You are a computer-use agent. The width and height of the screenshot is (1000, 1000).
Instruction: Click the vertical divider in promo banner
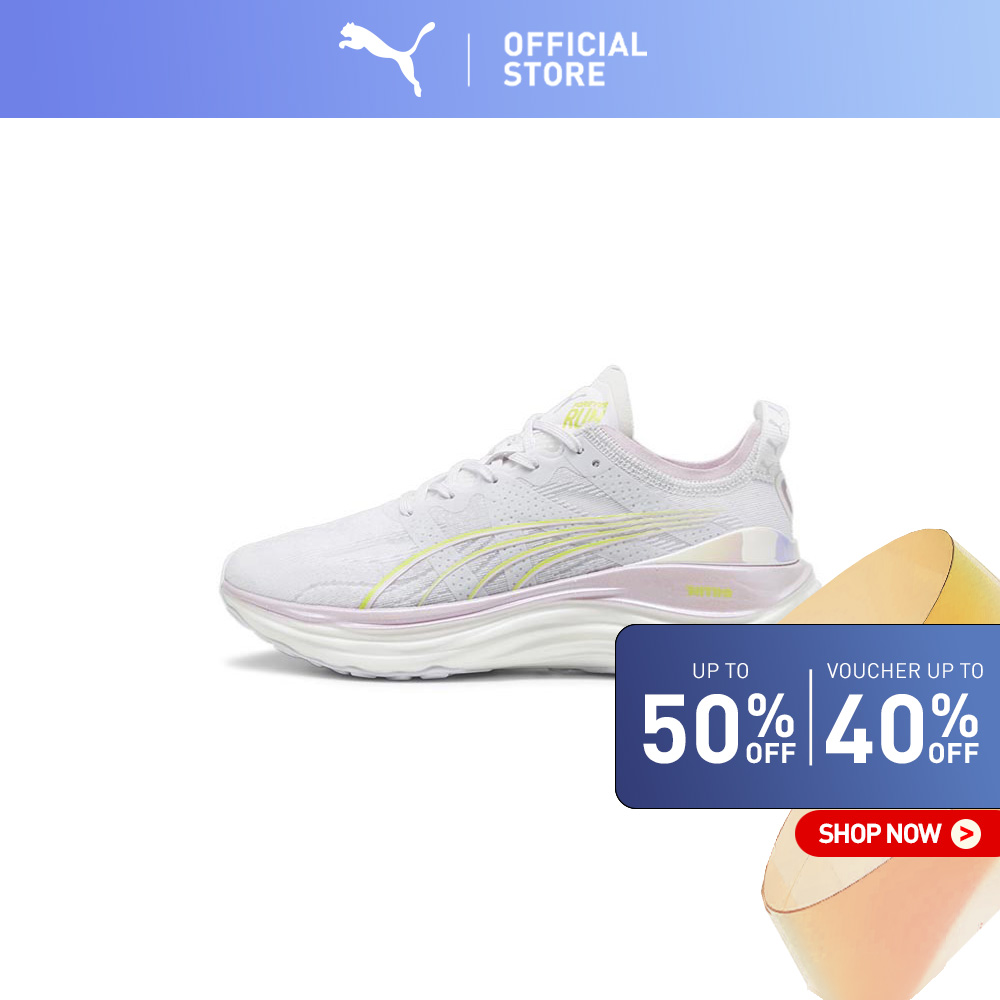coord(811,717)
